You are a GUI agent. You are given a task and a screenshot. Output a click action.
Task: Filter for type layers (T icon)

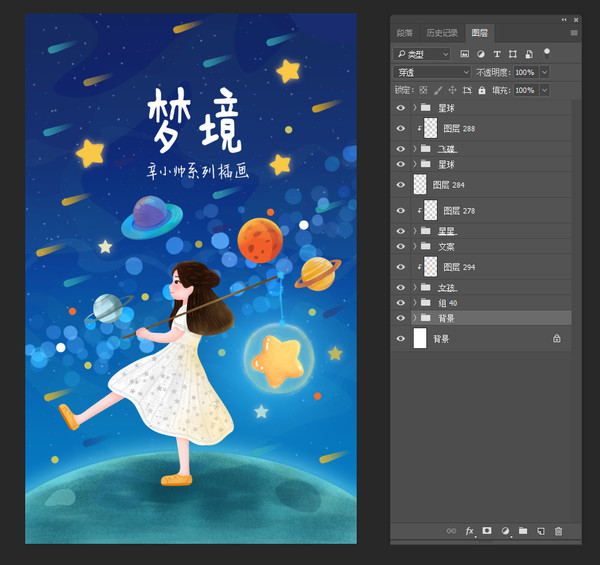497,54
